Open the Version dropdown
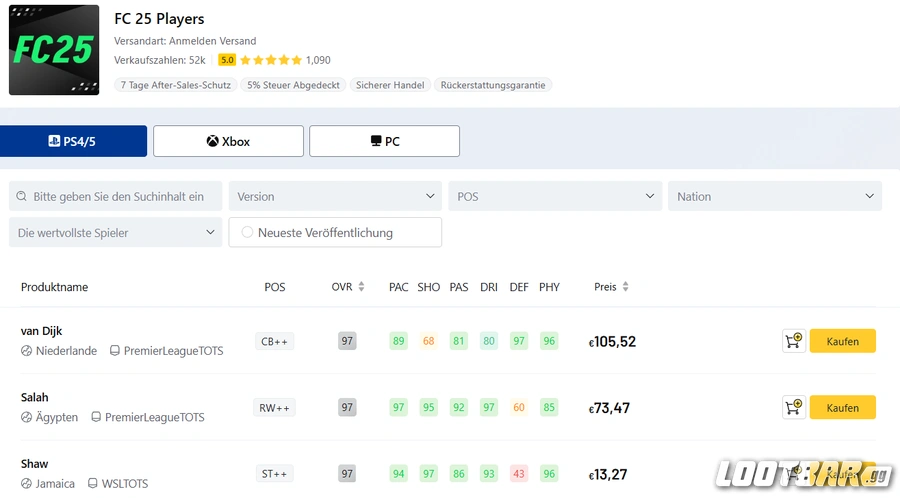The height and width of the screenshot is (498, 900). [x=335, y=196]
